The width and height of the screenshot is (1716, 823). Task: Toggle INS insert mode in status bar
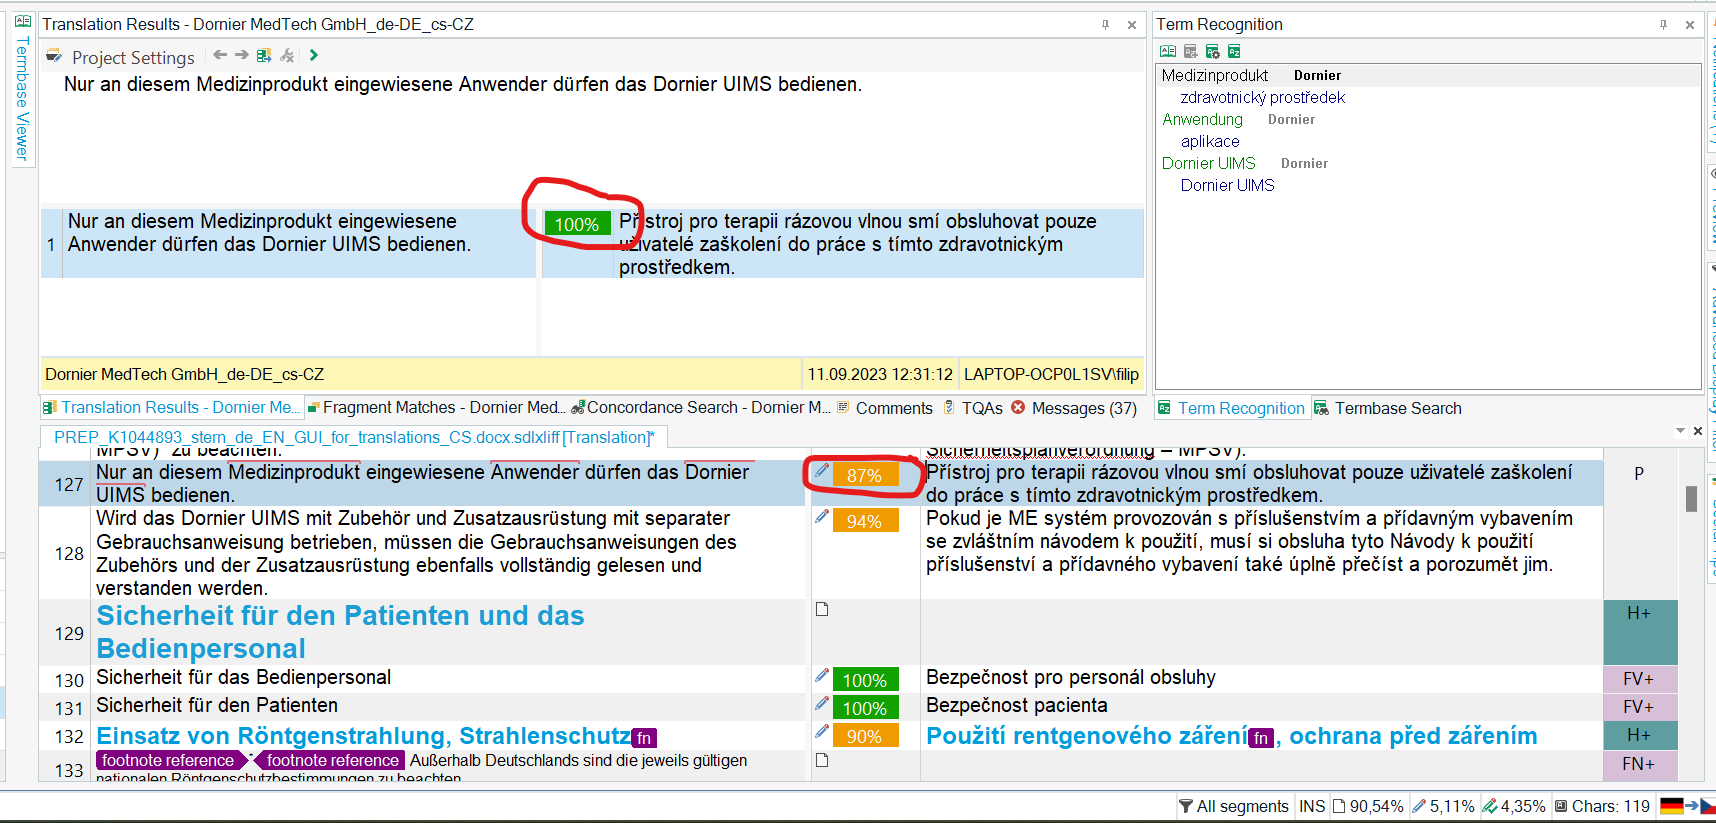[1312, 806]
